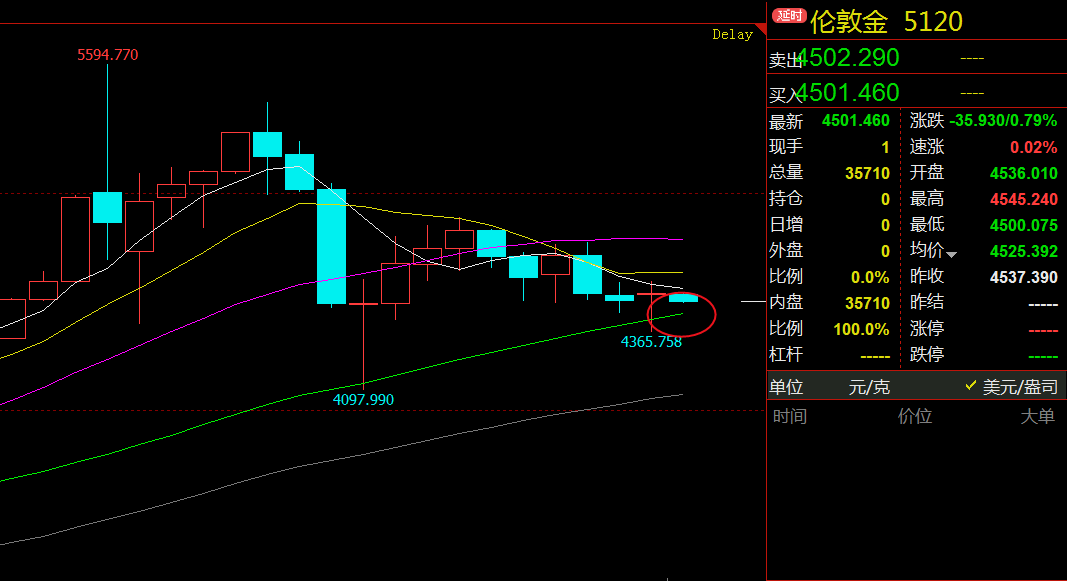Click the 买入 label
This screenshot has height=581, width=1067.
click(784, 95)
